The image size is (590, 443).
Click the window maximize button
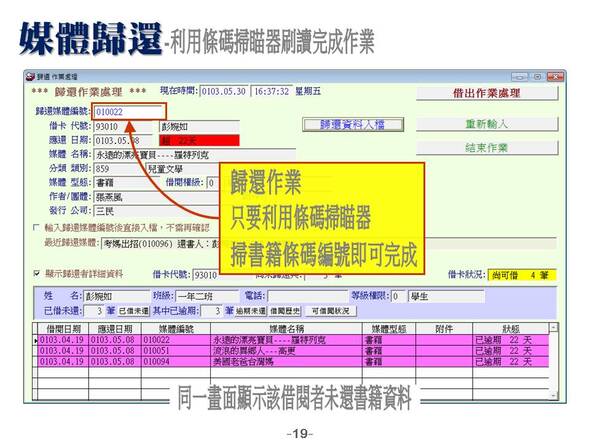(x=538, y=77)
